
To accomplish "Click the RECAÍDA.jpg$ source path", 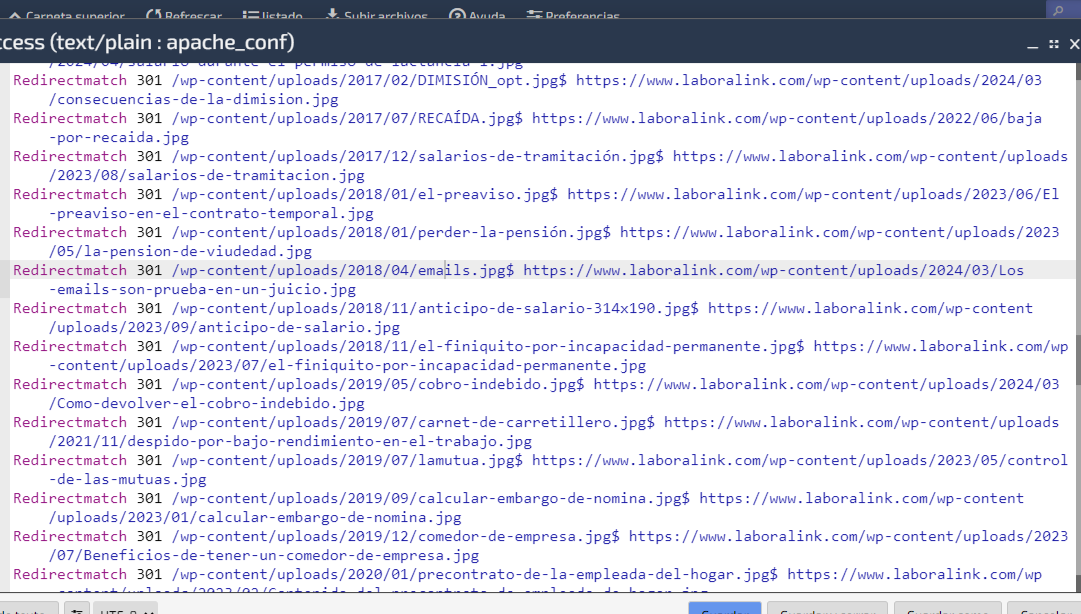I will click(x=347, y=119).
